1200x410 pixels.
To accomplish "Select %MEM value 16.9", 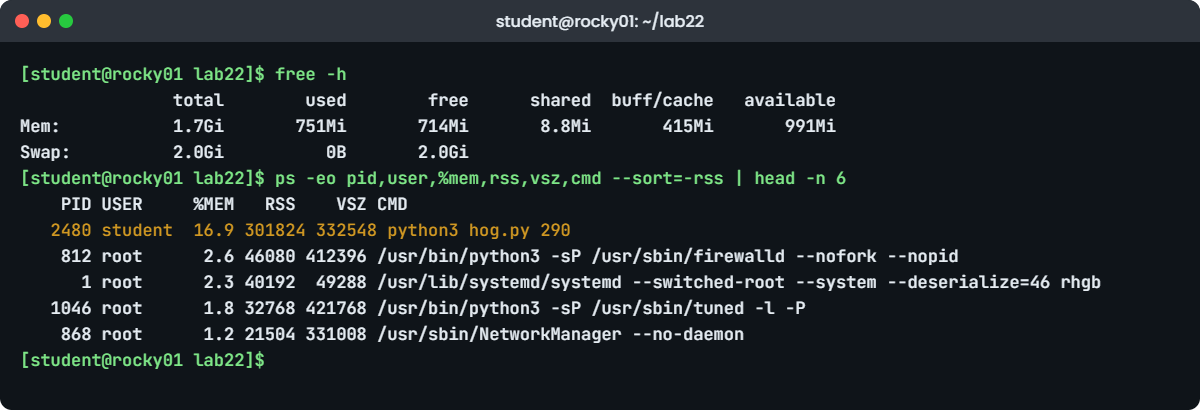I will point(213,231).
